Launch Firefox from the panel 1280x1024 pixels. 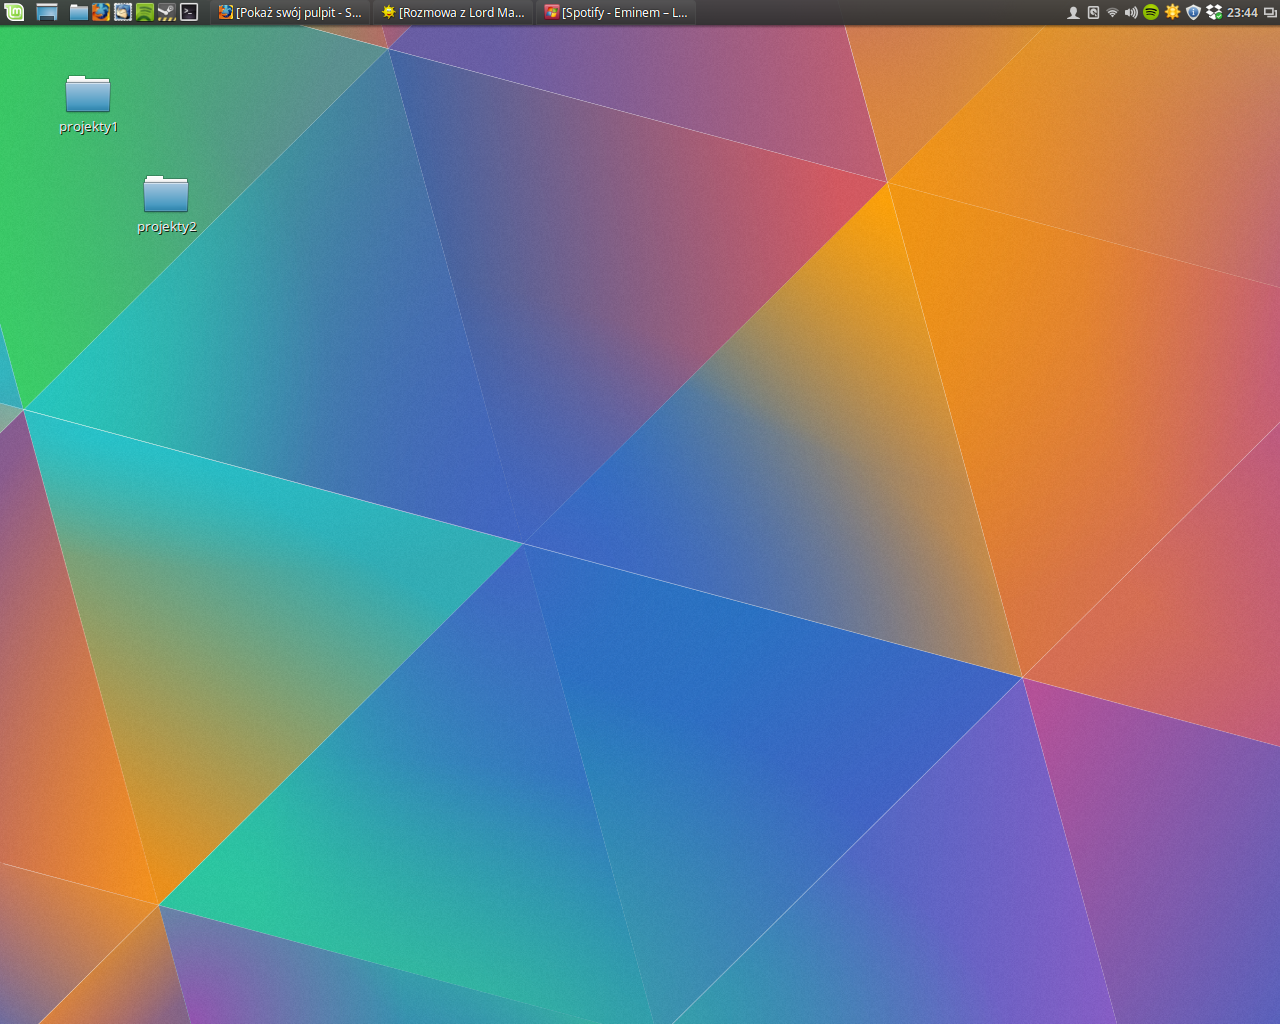point(101,12)
